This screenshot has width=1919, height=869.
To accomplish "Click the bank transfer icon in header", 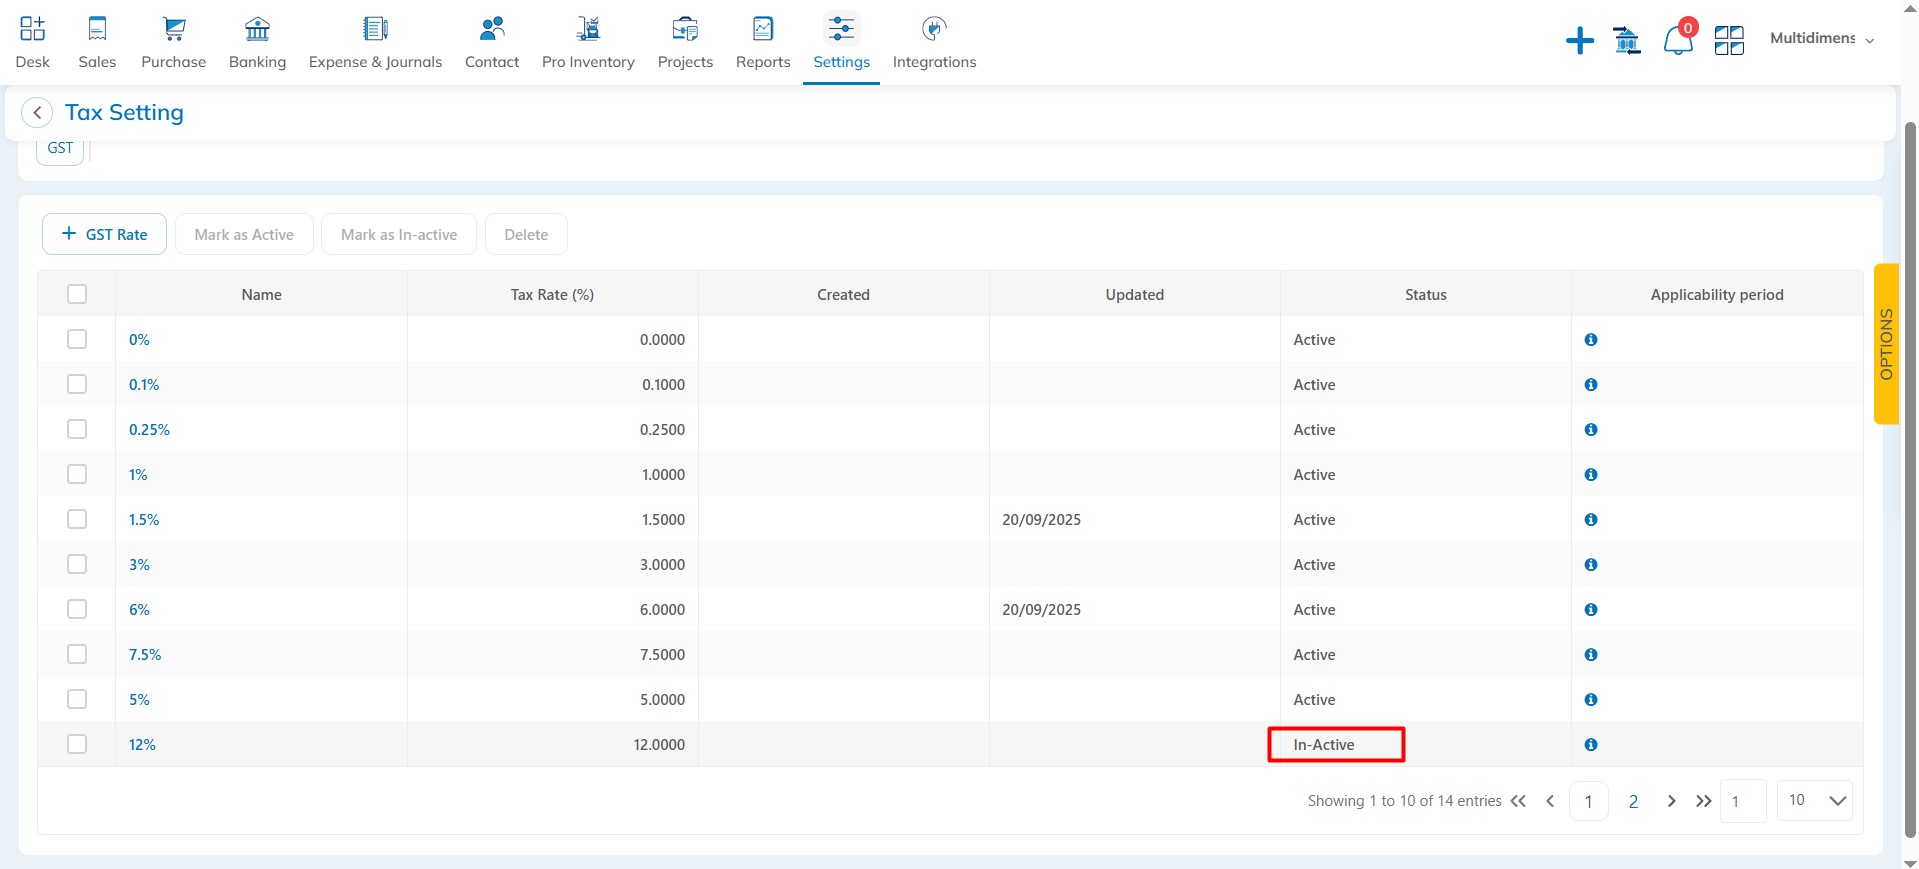I will point(1627,41).
